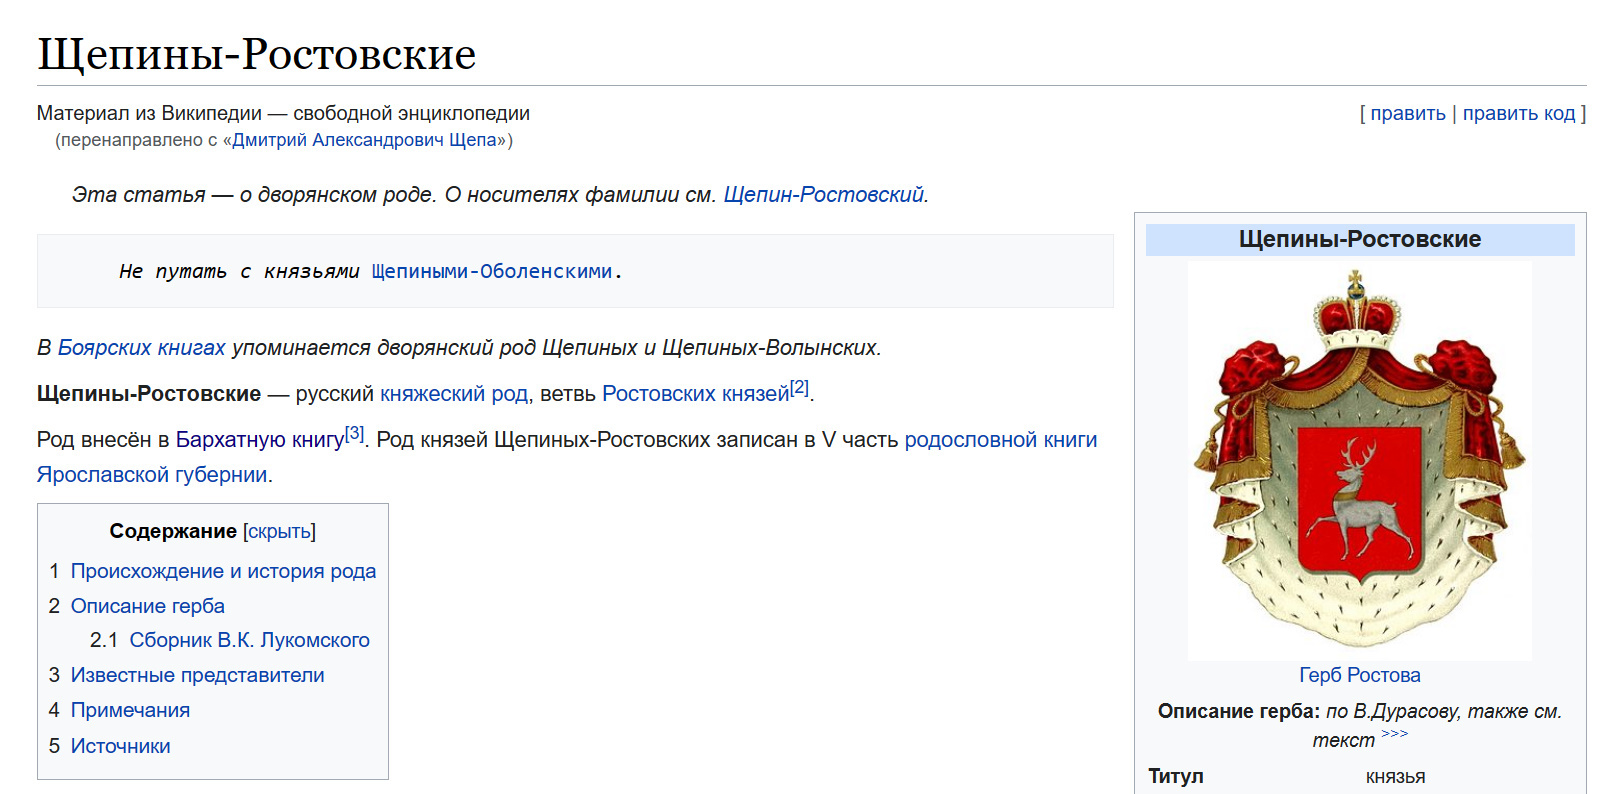This screenshot has height=794, width=1611.
Task: Select the 'Содержание' heading in contents box
Action: click(x=173, y=531)
